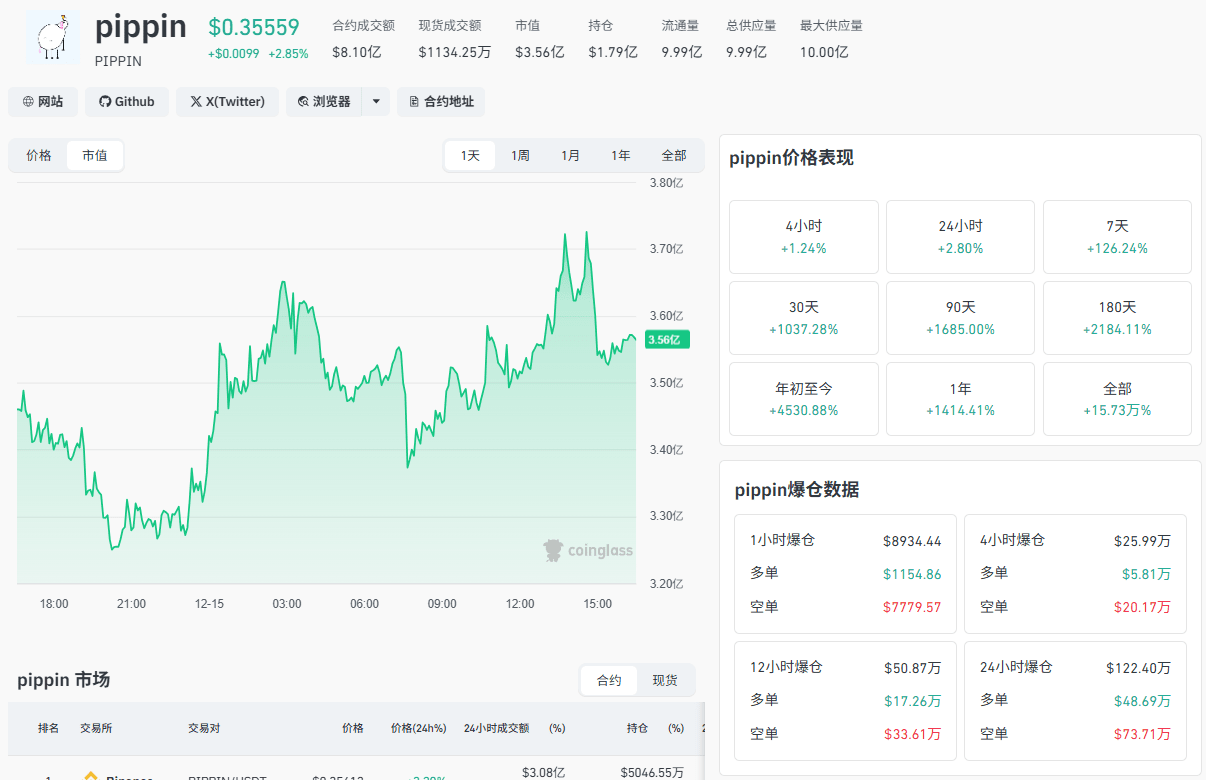The height and width of the screenshot is (780, 1206).
Task: Click the +2.85% price change text
Action: [288, 54]
